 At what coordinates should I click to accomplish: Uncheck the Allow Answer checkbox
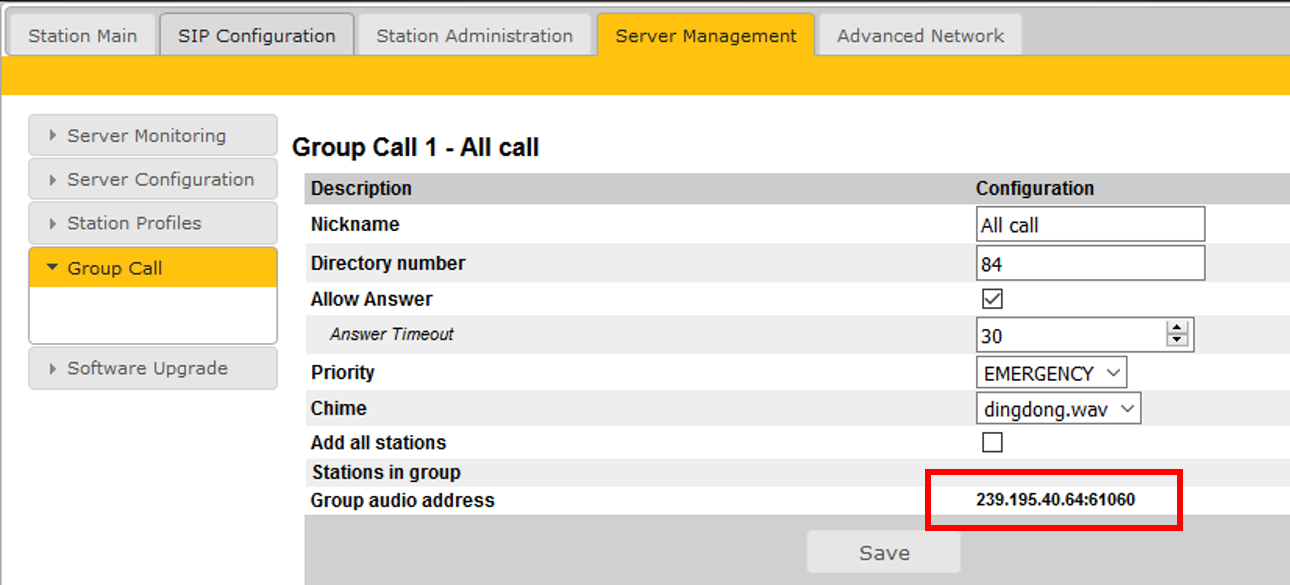click(992, 299)
